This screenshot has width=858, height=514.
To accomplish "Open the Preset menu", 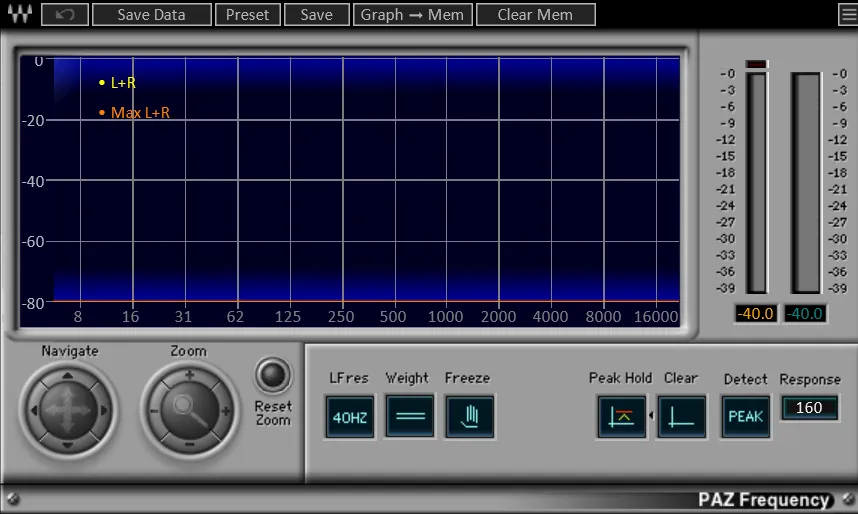I will tap(247, 14).
